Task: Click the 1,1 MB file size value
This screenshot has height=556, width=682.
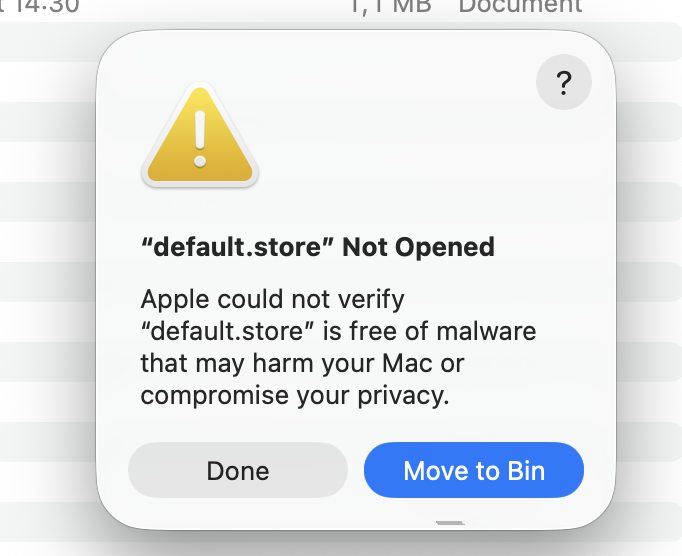Action: coord(390,6)
